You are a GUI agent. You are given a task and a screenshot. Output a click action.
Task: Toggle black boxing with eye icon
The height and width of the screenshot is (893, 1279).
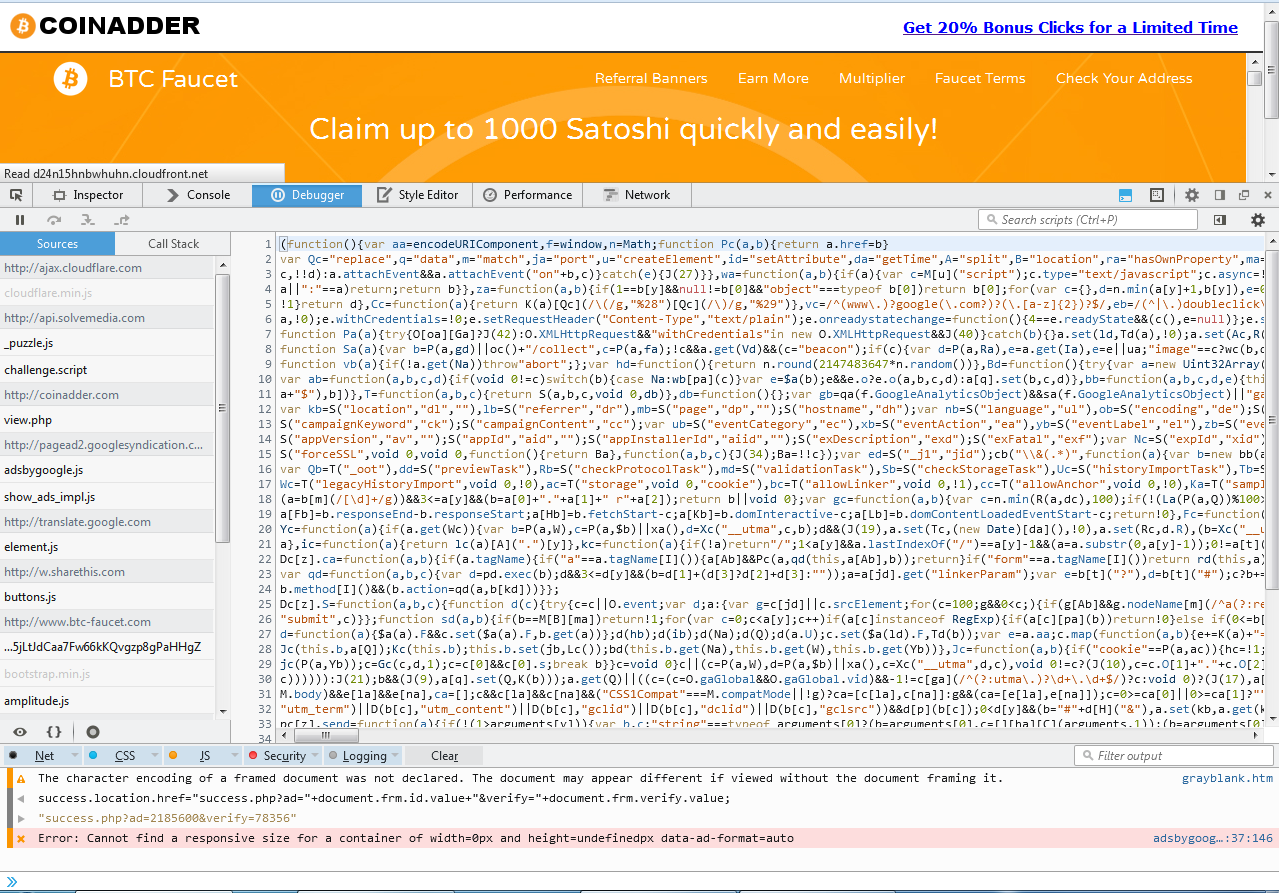pyautogui.click(x=20, y=732)
